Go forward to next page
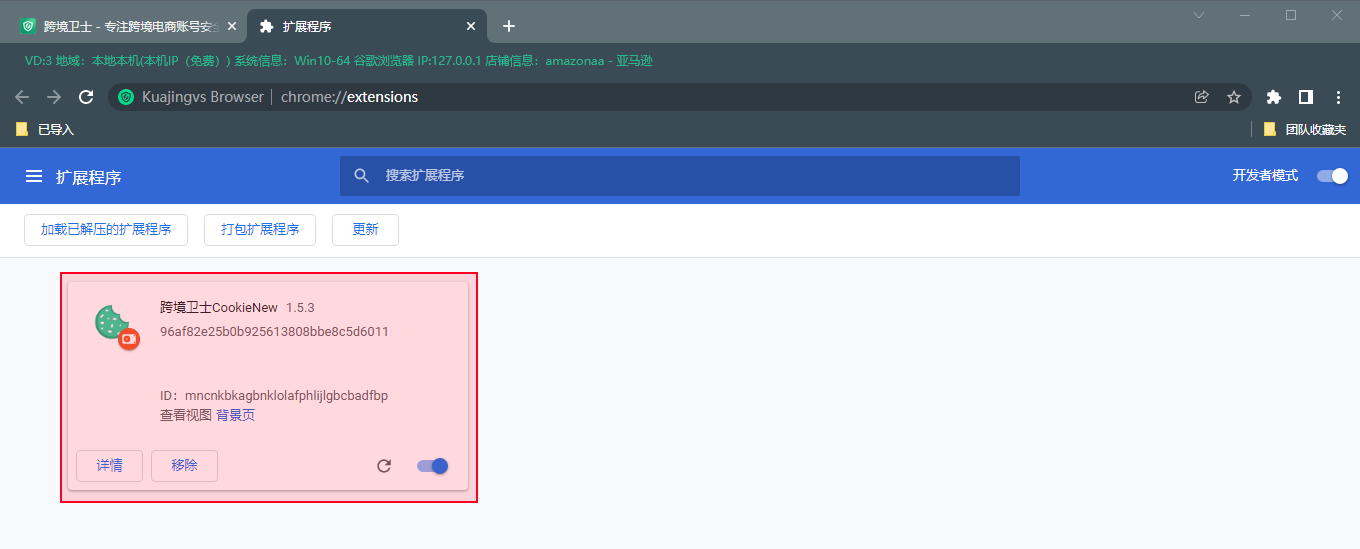 coord(54,97)
